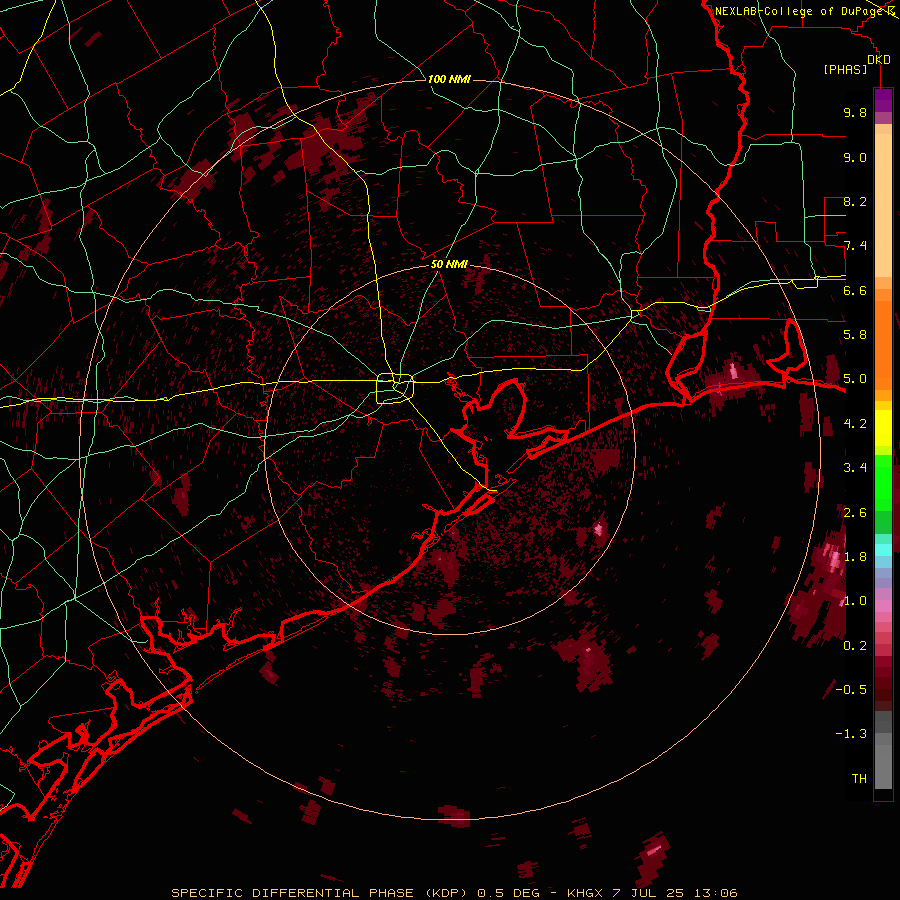Select the 7.4 value on the scale
Screen dimensions: 900x900
click(855, 246)
